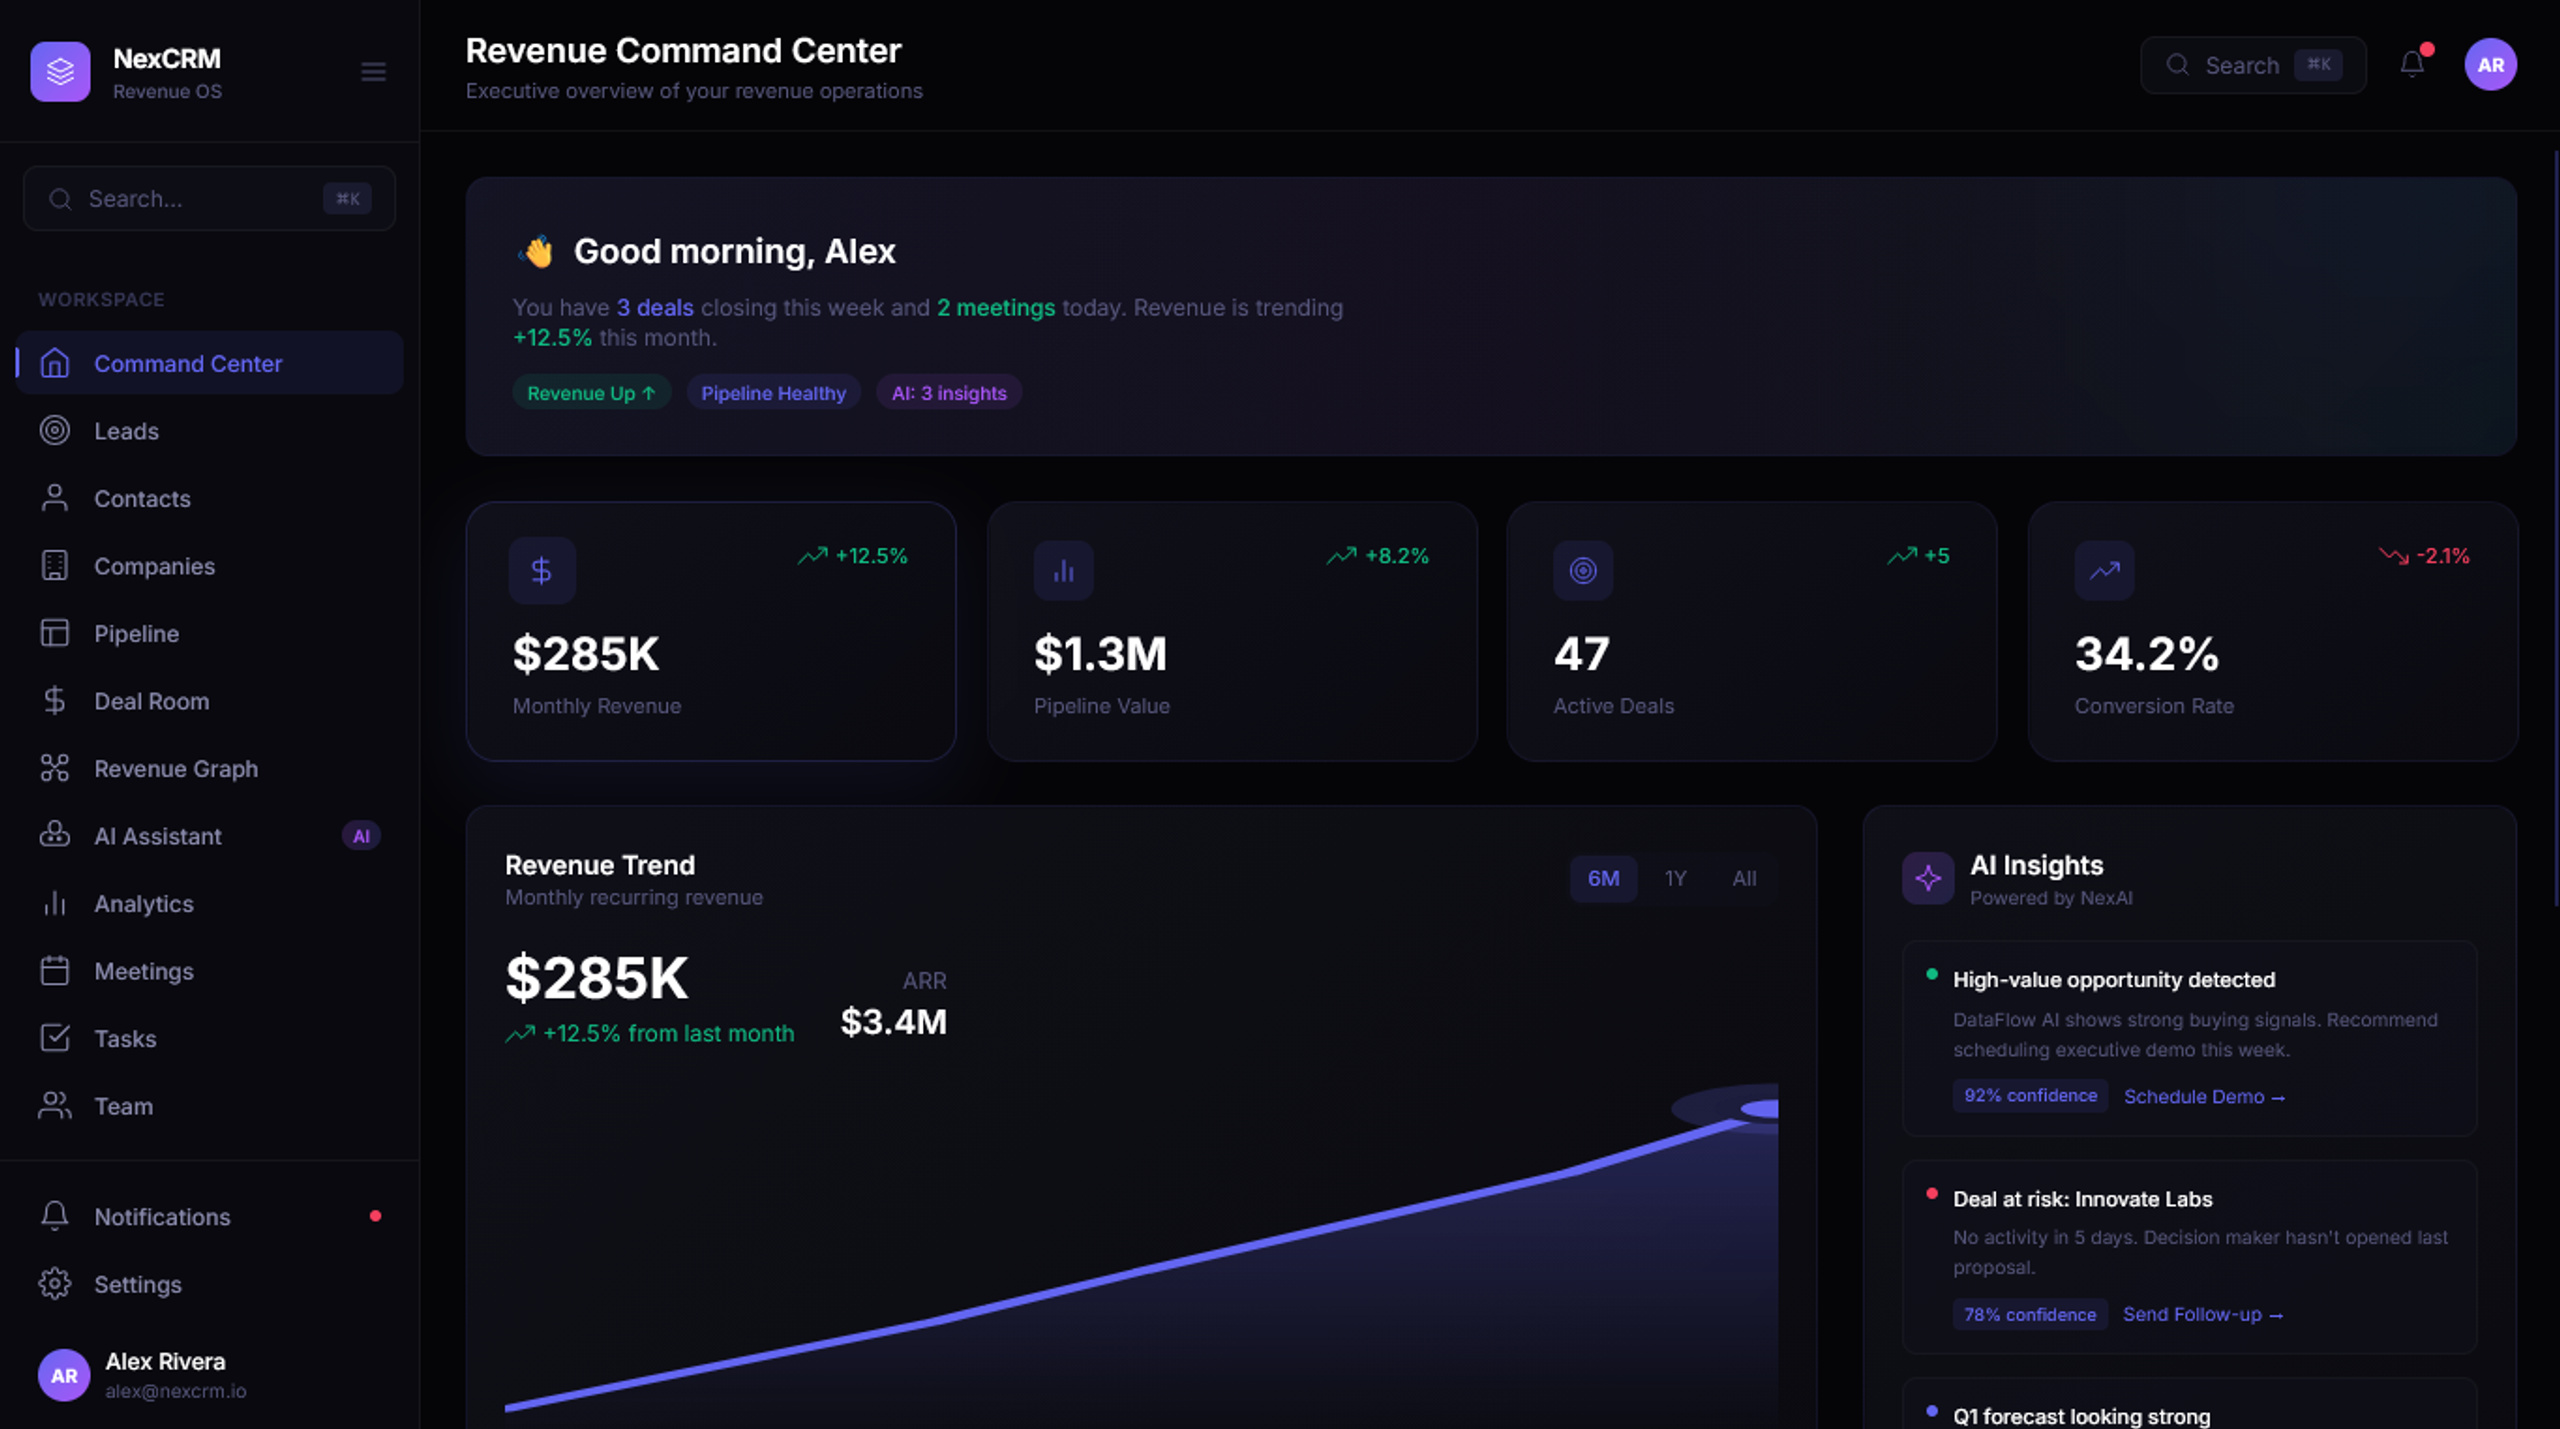Select the Analytics menu item

210,903
